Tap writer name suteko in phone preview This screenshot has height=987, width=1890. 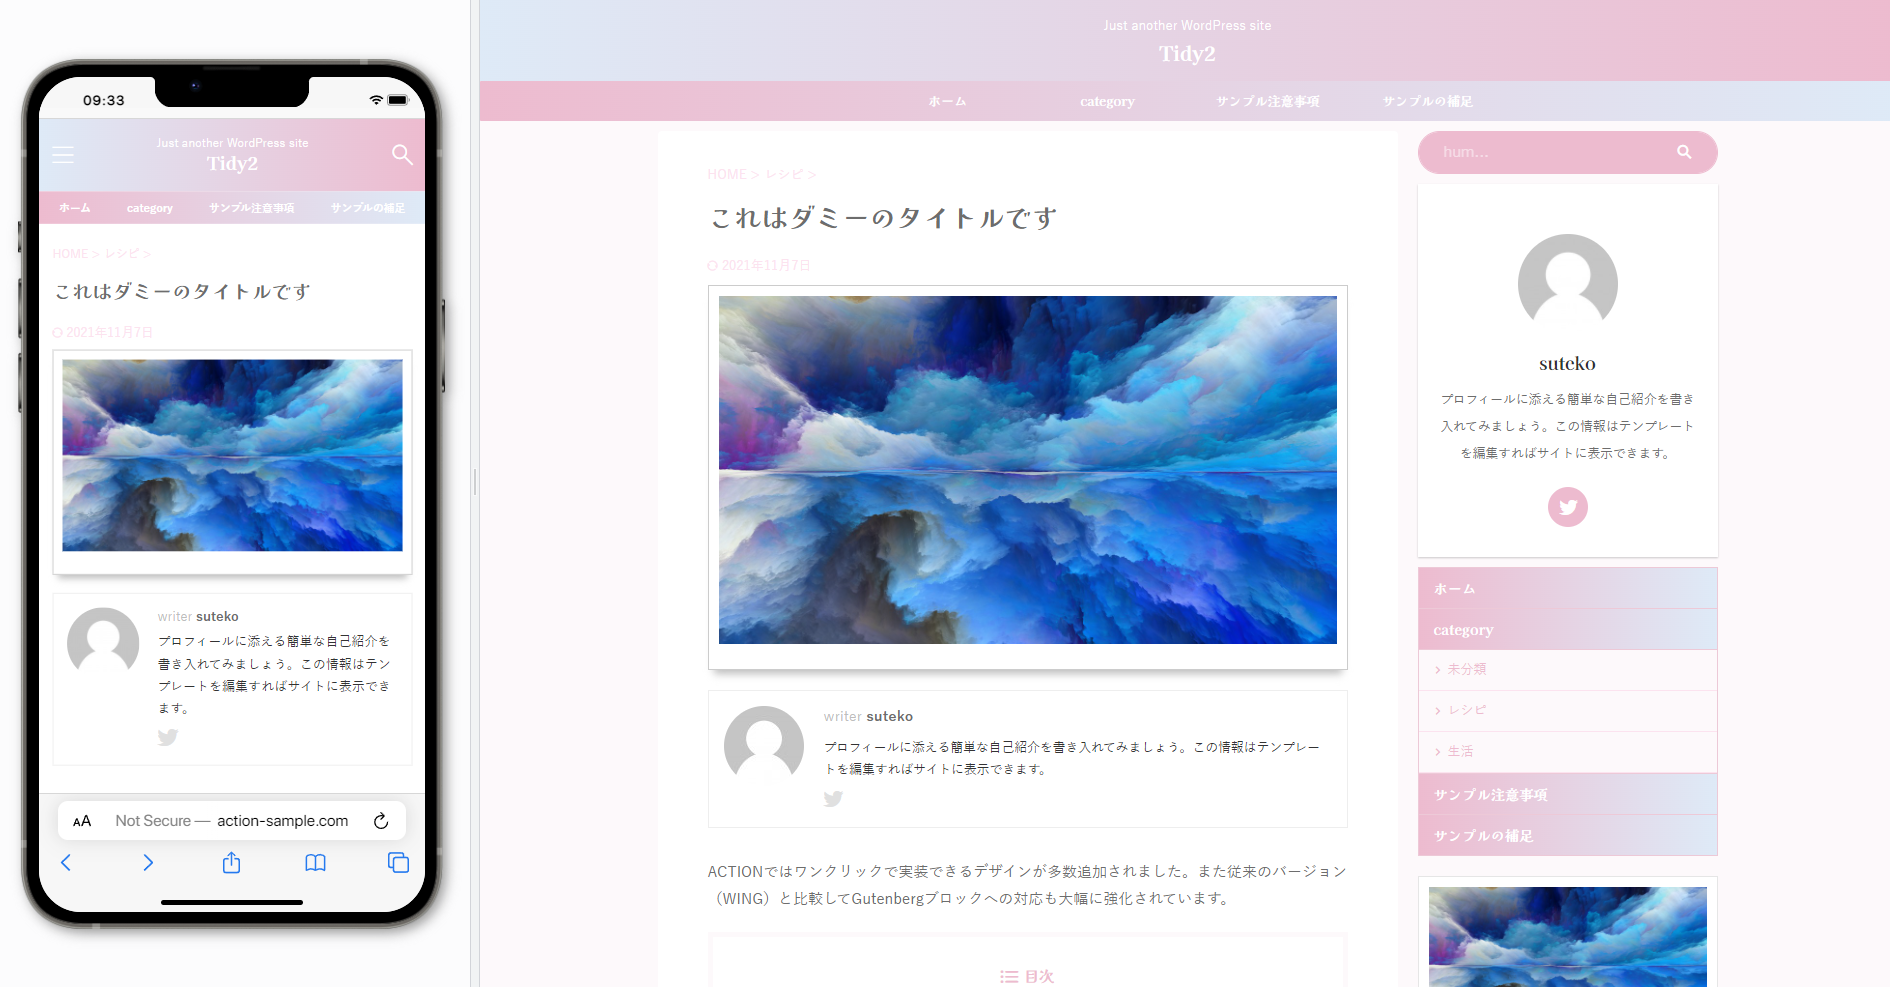[217, 616]
